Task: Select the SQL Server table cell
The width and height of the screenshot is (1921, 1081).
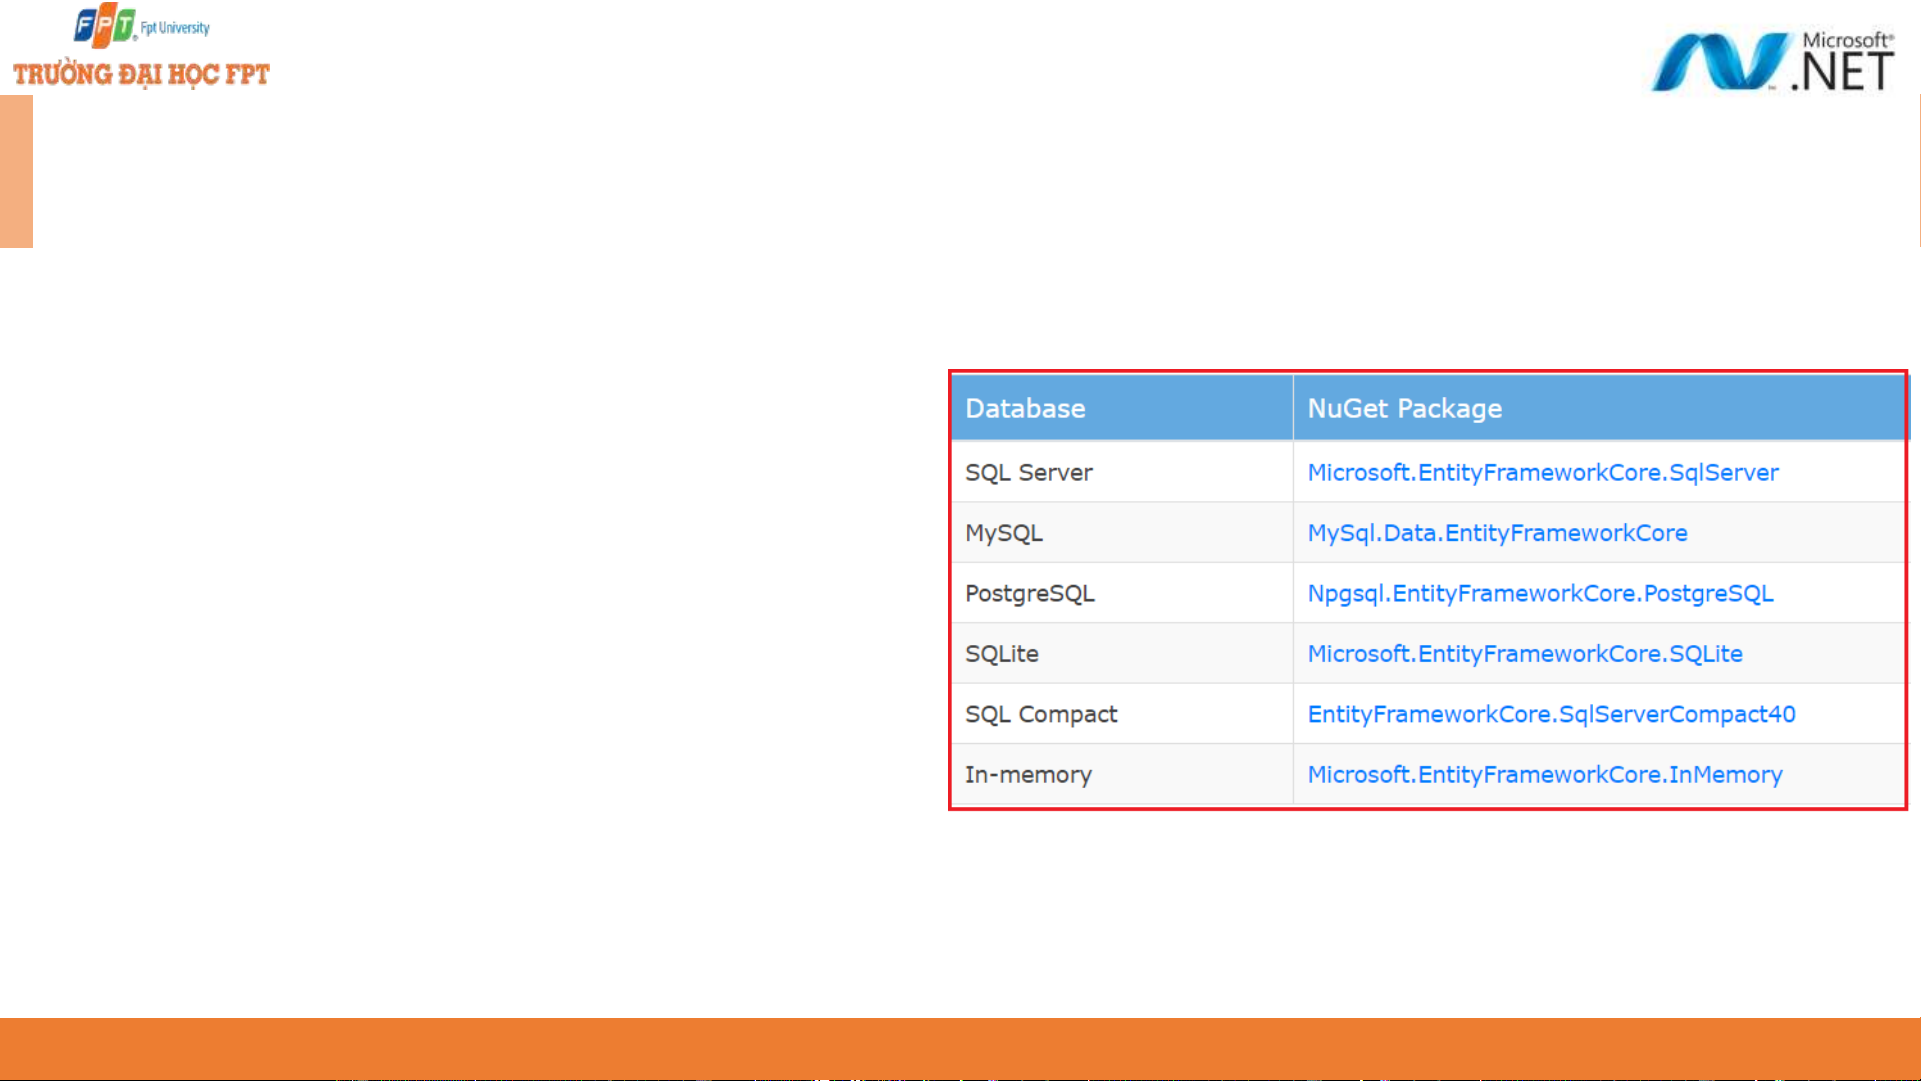Action: 1028,473
